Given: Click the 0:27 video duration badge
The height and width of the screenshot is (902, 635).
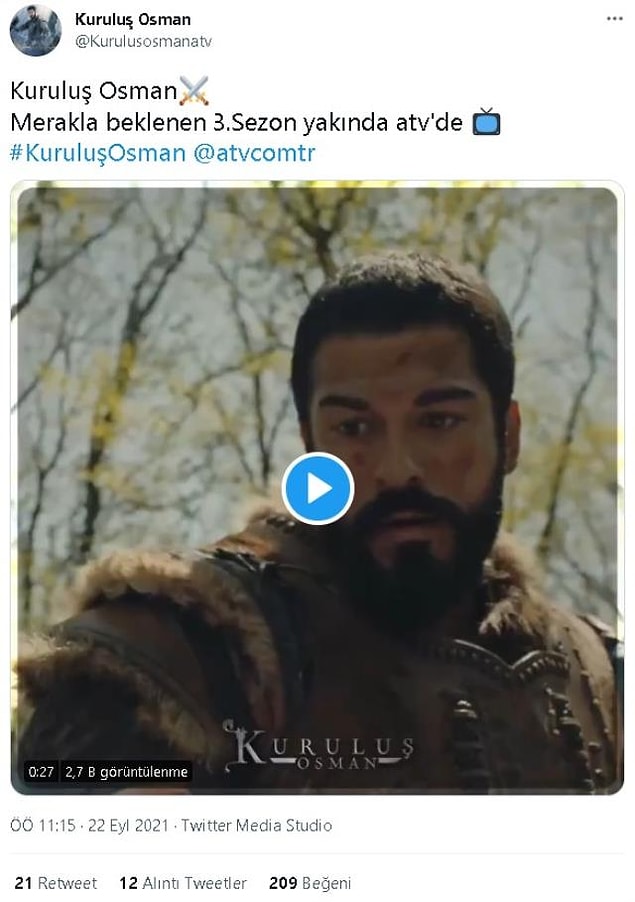Looking at the screenshot, I should (41, 772).
